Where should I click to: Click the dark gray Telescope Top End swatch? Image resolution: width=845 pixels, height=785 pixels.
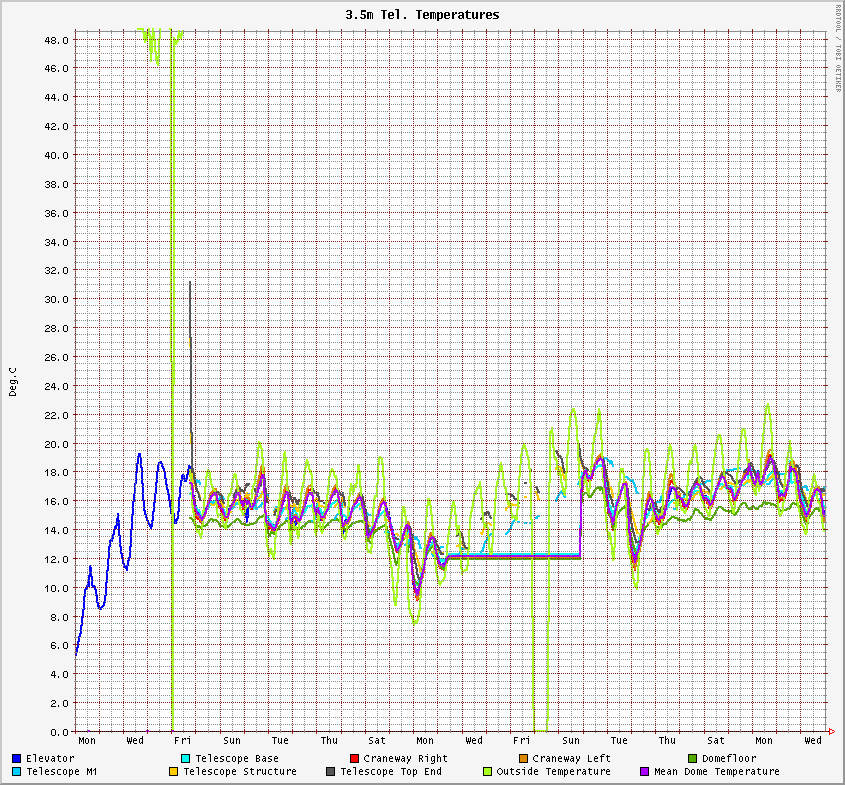[x=331, y=771]
